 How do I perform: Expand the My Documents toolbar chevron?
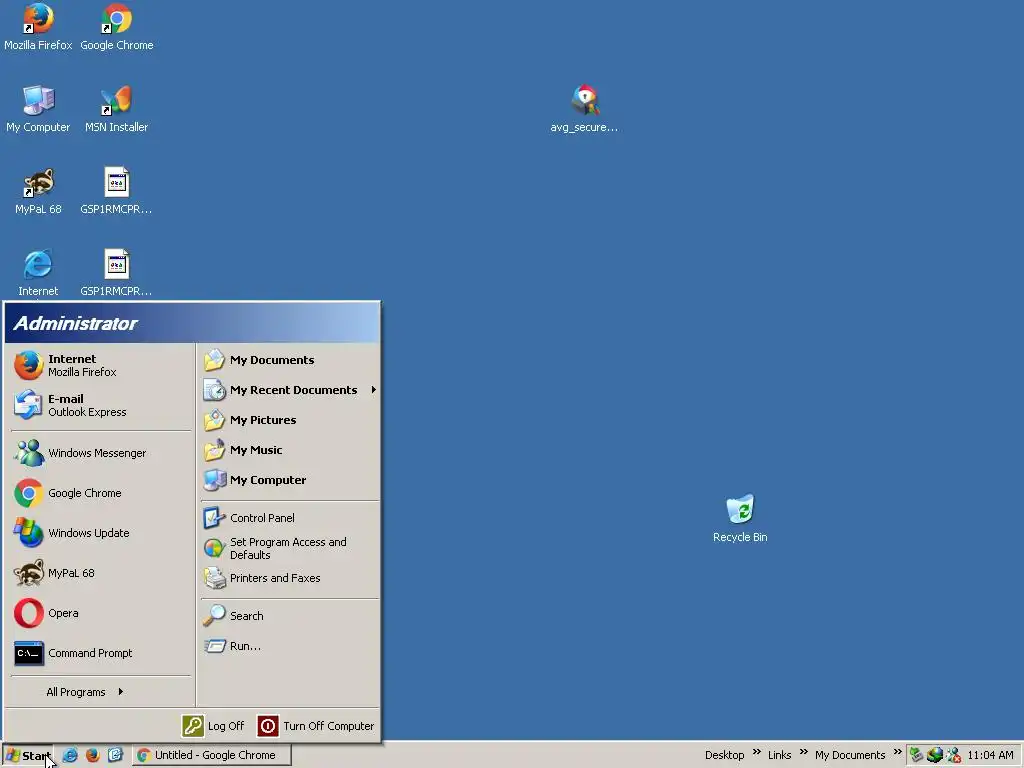coord(897,752)
